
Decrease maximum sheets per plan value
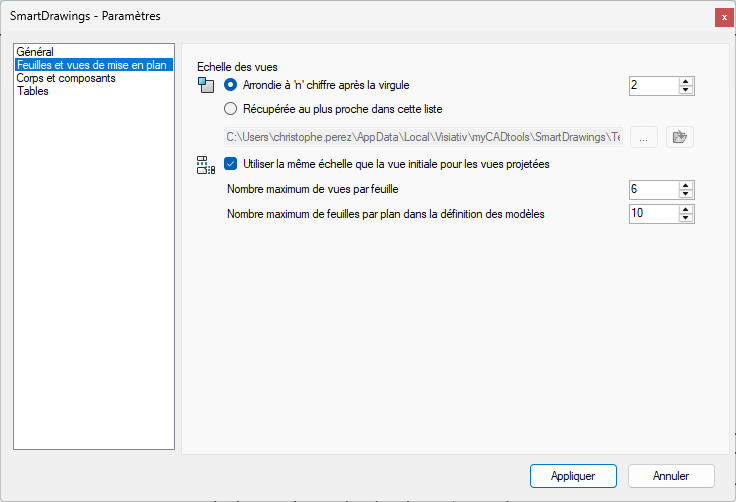tap(685, 218)
